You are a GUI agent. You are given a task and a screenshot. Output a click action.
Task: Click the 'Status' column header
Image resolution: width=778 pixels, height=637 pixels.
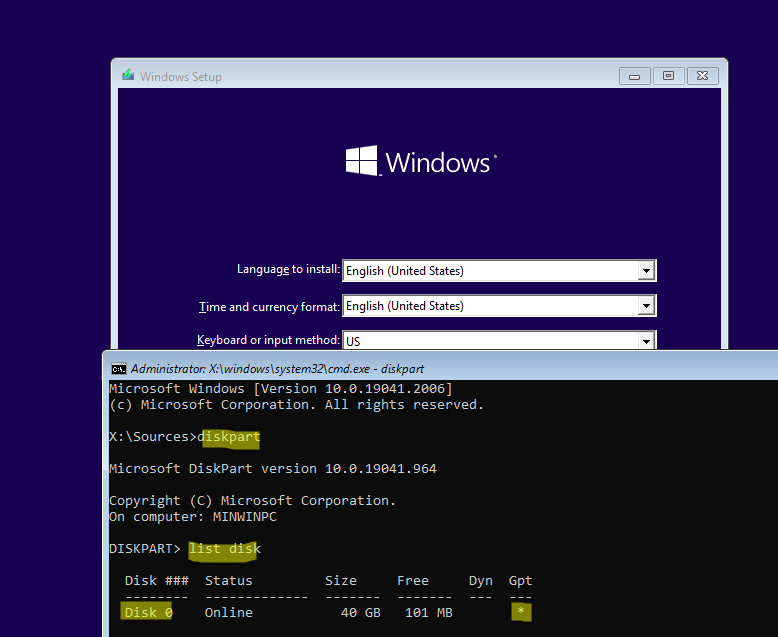click(229, 581)
